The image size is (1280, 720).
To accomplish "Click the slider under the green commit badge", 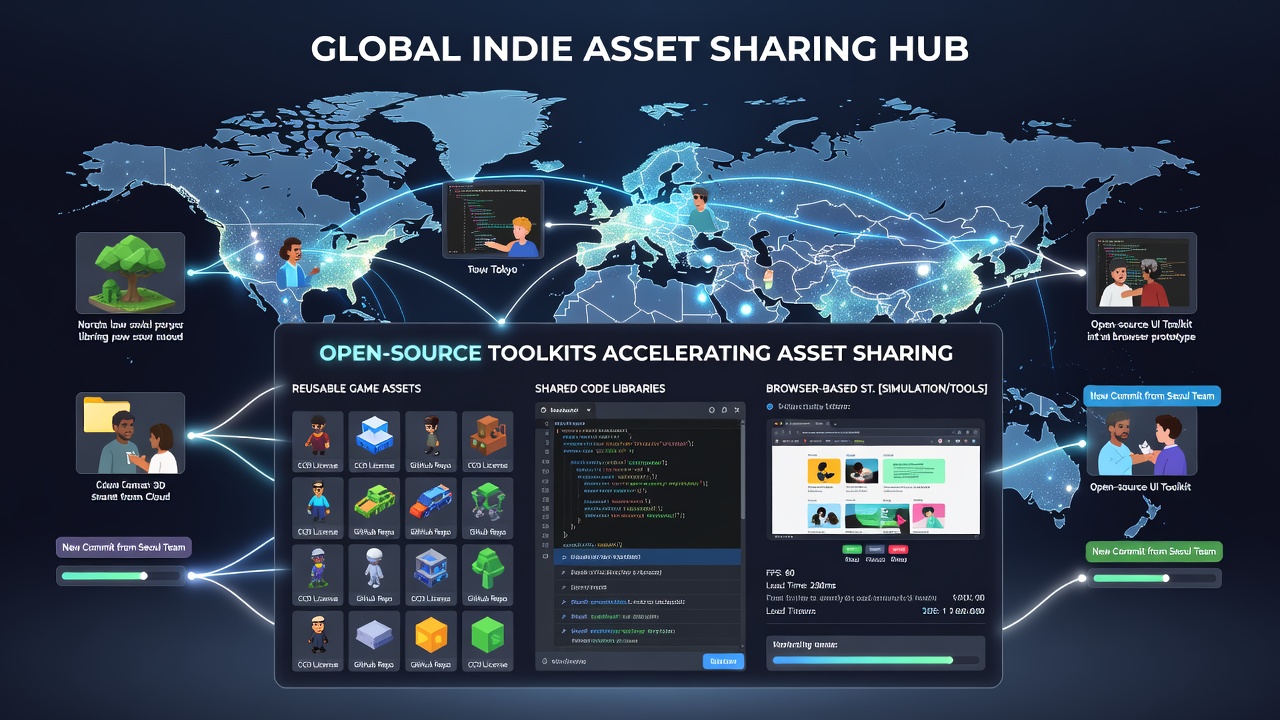I will (1156, 578).
